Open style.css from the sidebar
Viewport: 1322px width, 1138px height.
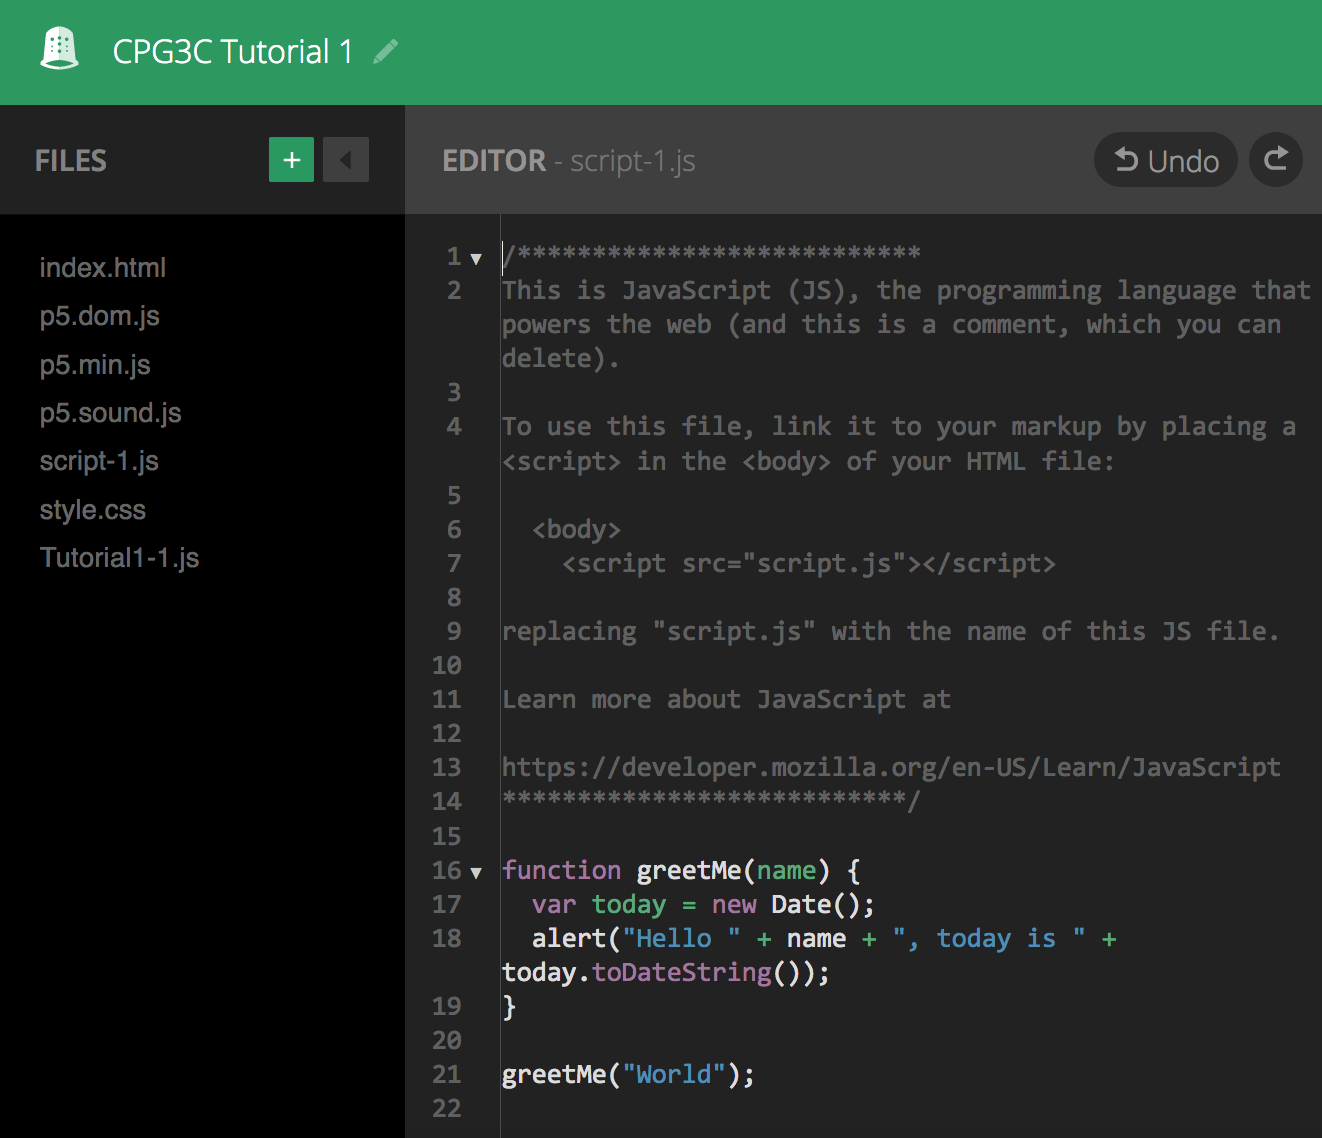93,510
